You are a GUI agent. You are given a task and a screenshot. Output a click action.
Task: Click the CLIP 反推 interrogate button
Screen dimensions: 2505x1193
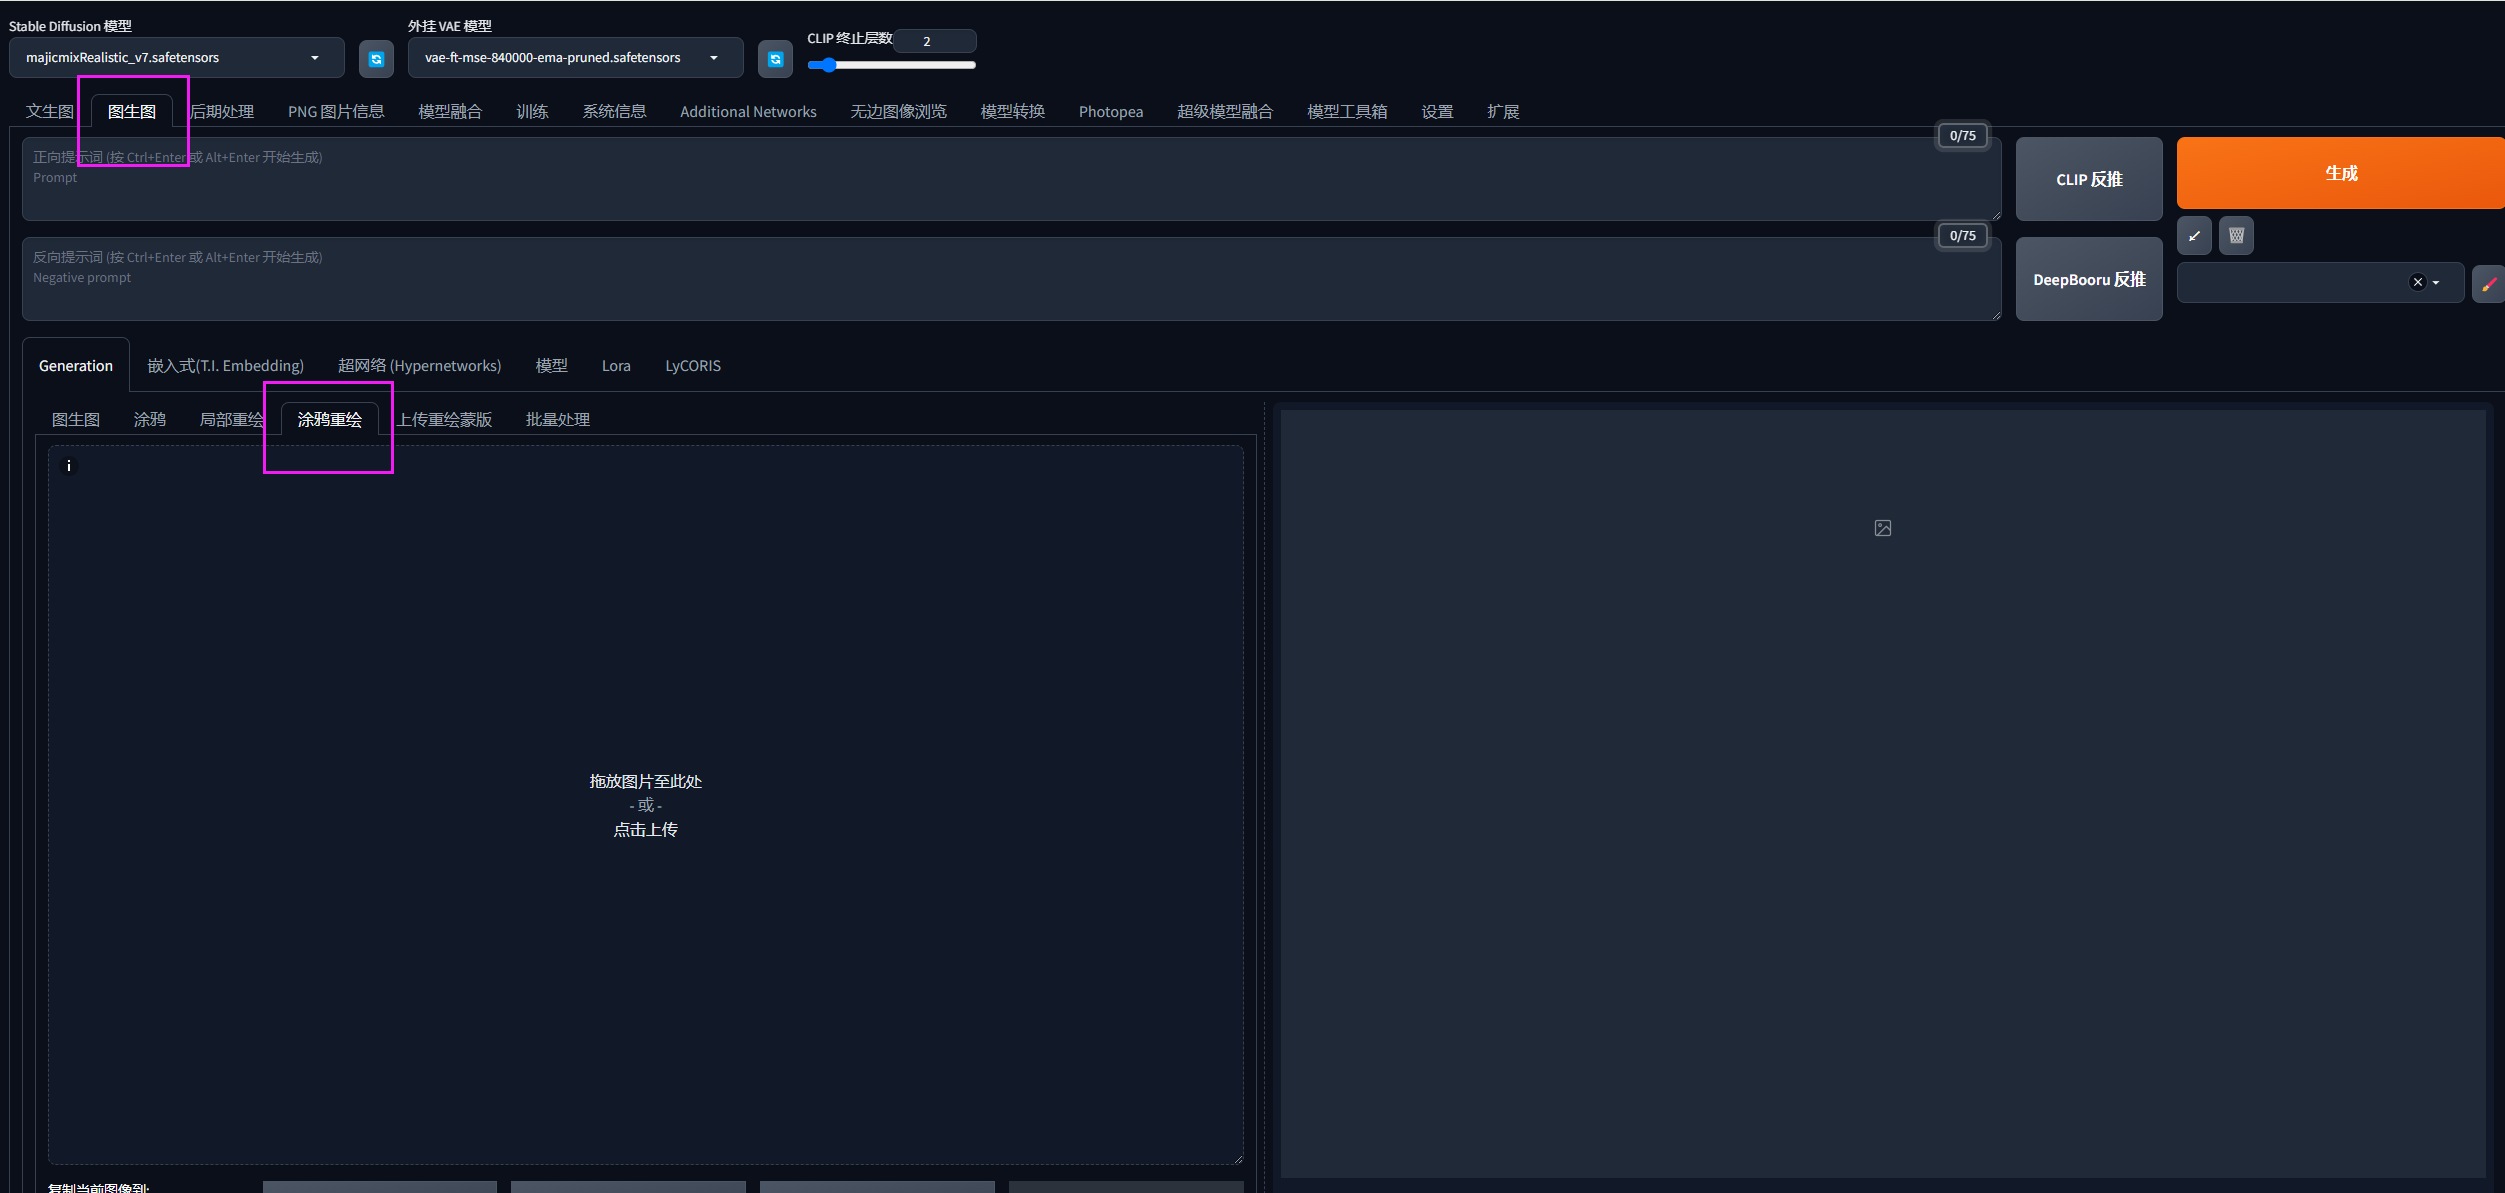(2089, 180)
